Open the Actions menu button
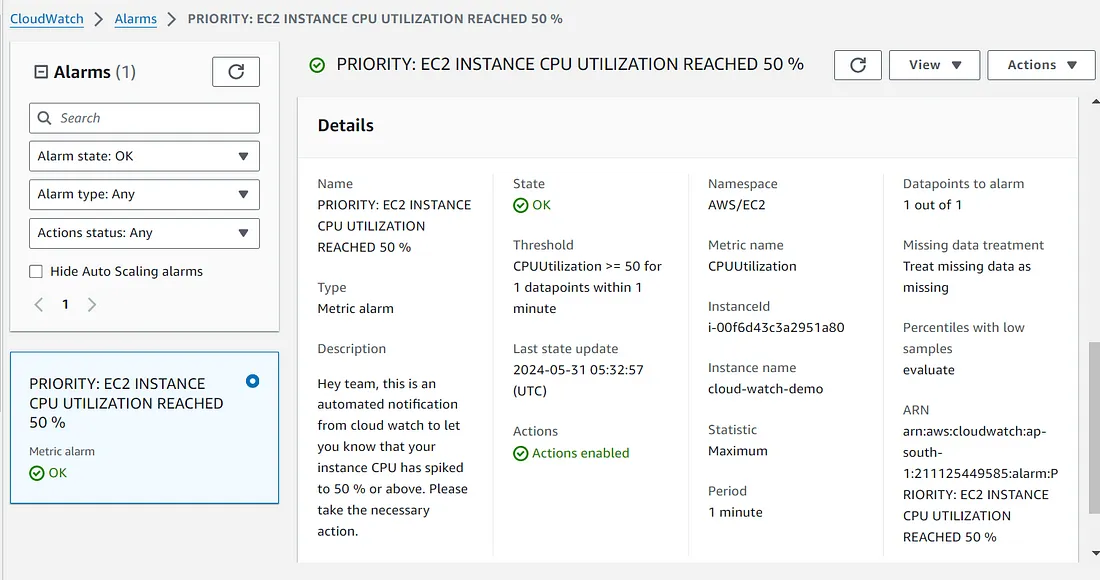 click(1041, 65)
